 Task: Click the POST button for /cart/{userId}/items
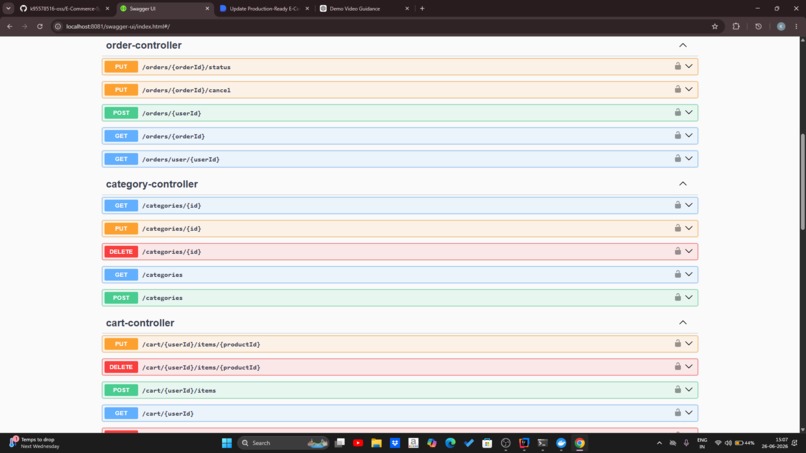pyautogui.click(x=121, y=390)
